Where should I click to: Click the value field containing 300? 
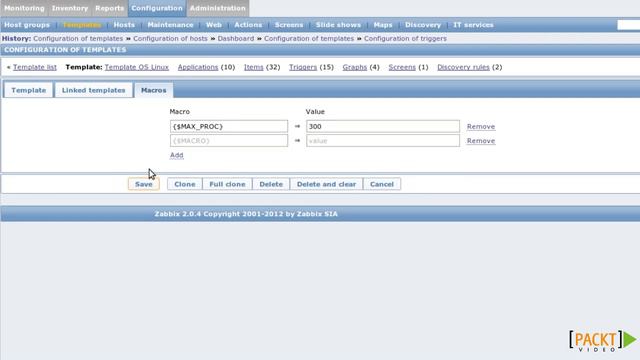click(x=383, y=127)
